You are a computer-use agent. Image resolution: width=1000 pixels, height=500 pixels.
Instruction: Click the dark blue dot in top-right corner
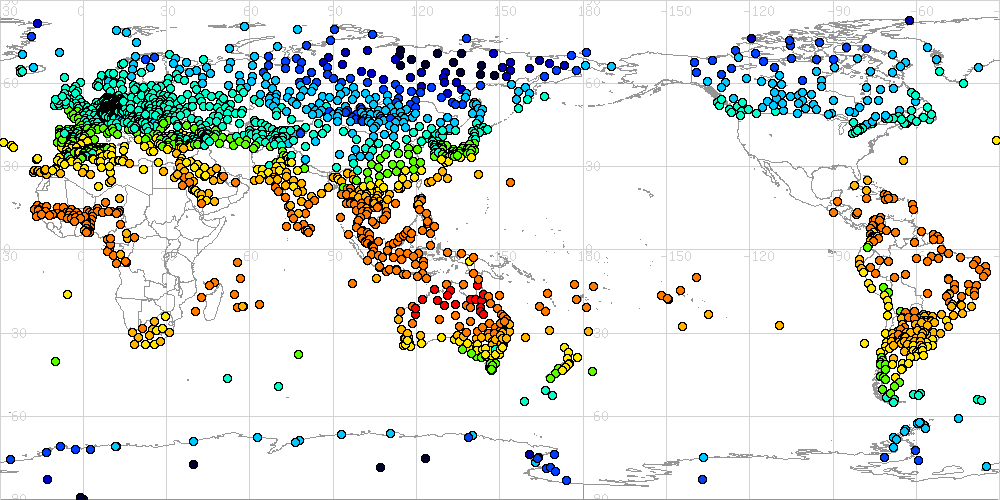click(x=908, y=20)
